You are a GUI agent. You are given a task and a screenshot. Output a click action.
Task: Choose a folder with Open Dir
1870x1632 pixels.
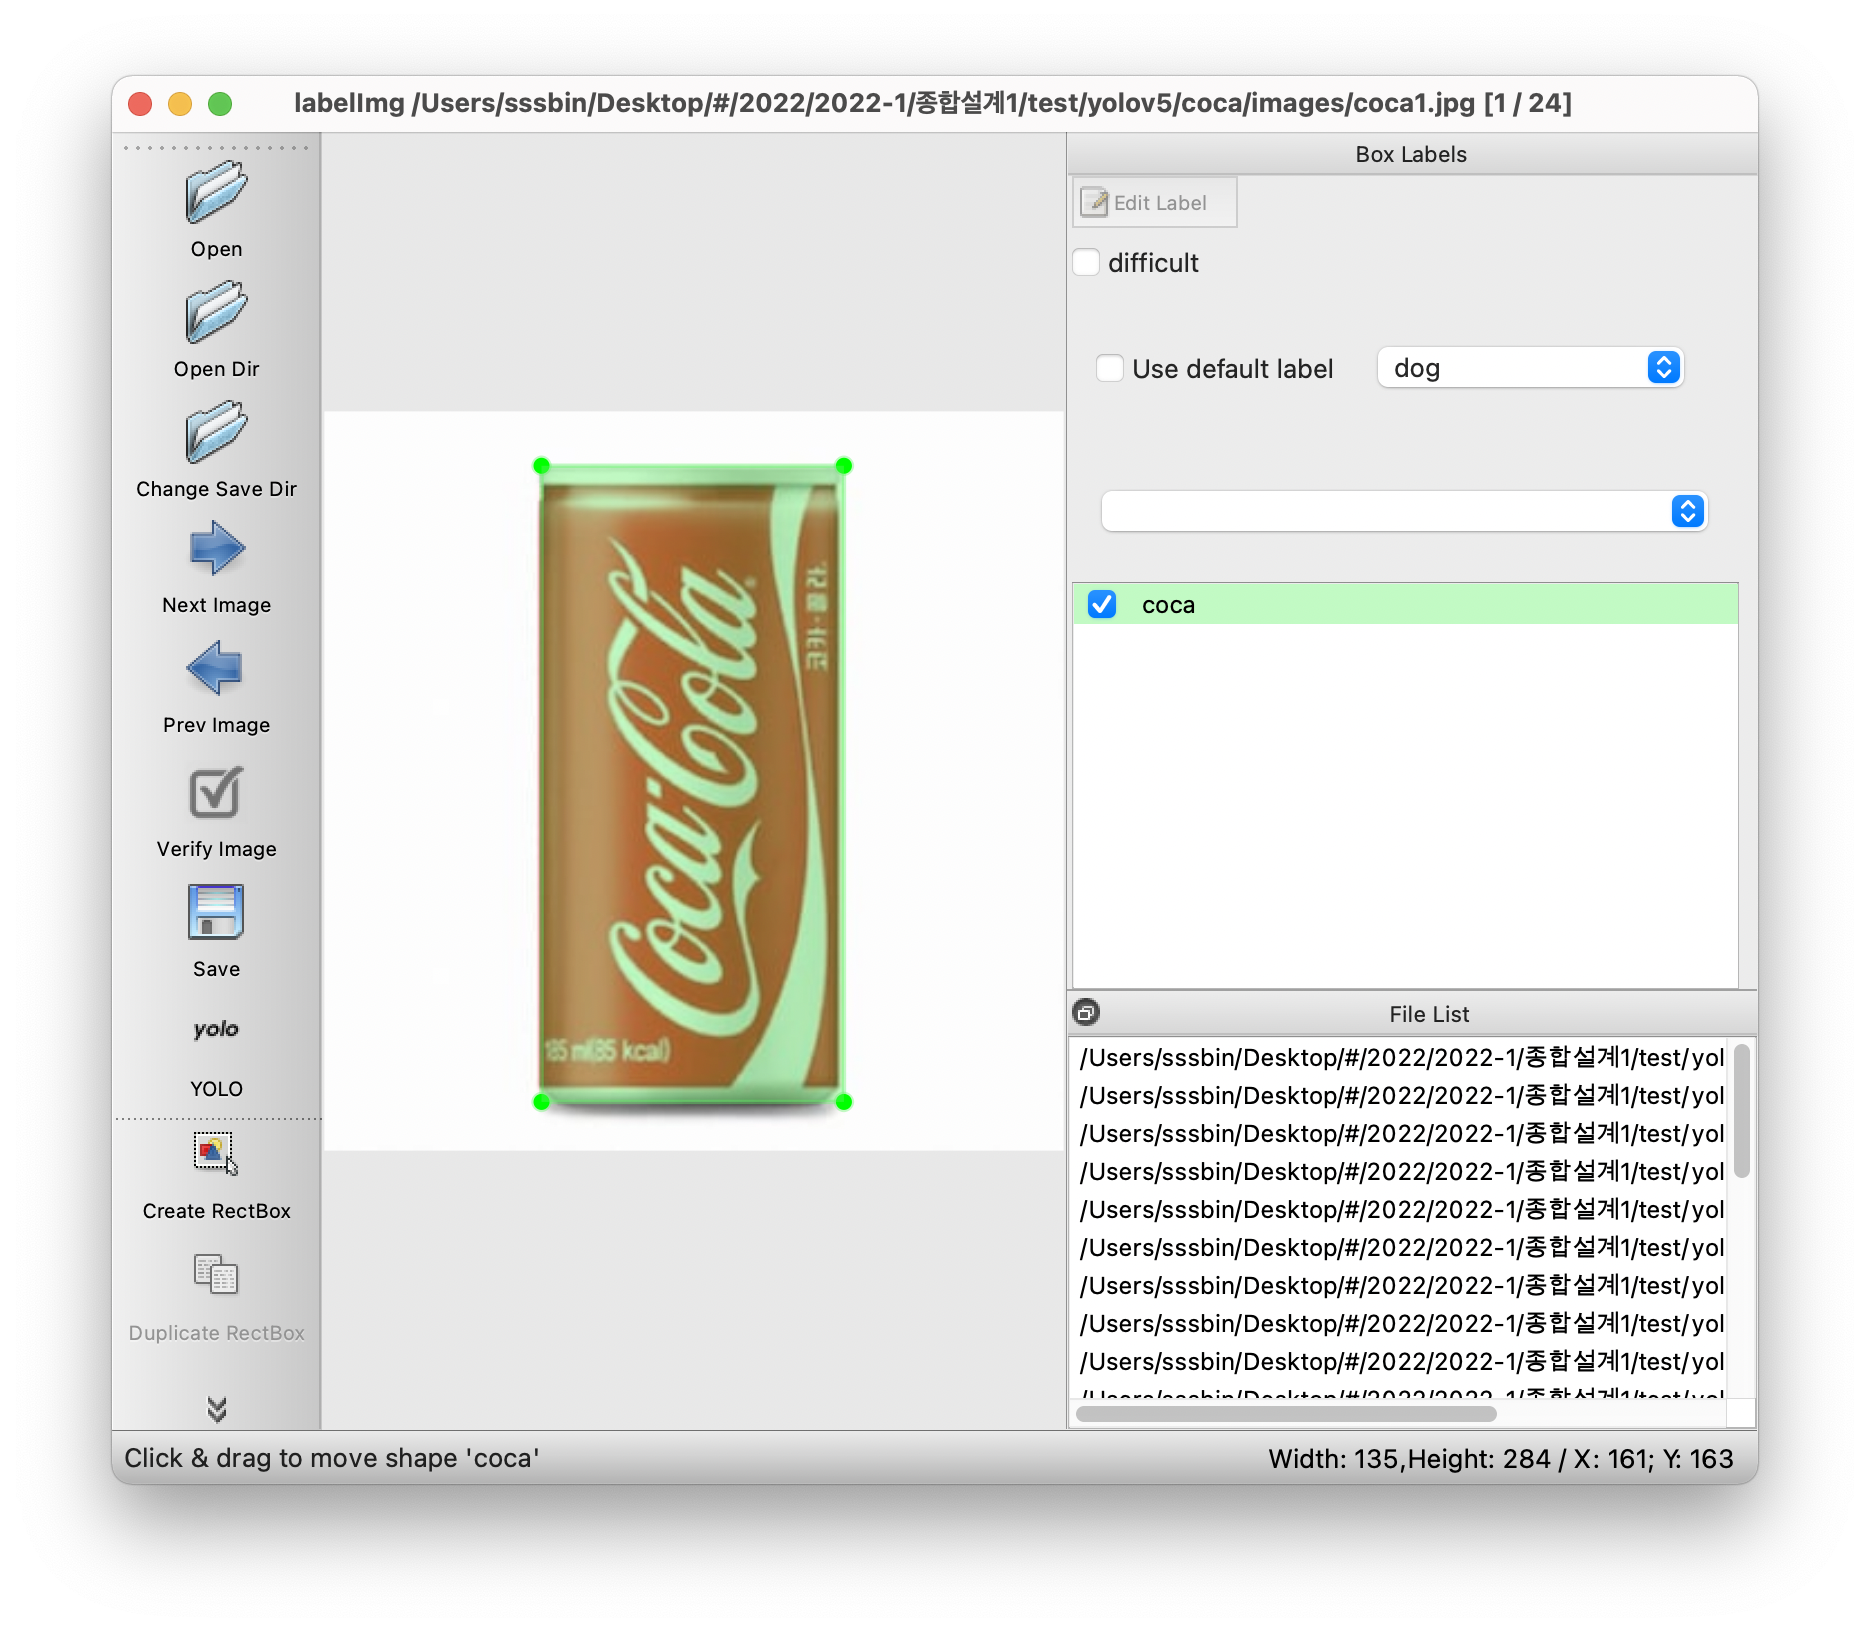tap(216, 313)
